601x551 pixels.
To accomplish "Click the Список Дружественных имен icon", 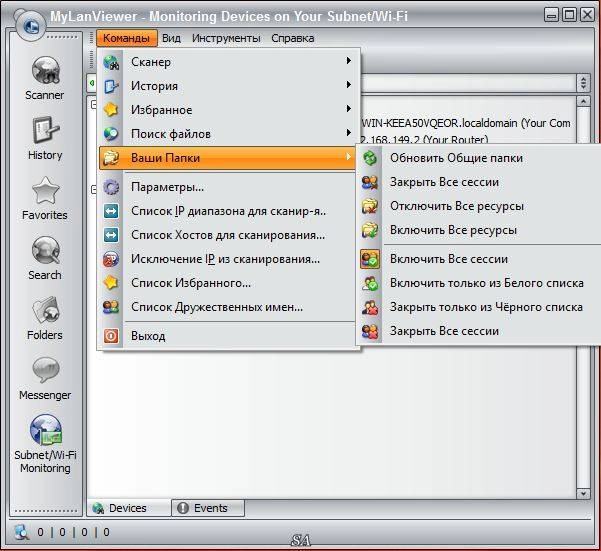I will pos(111,307).
